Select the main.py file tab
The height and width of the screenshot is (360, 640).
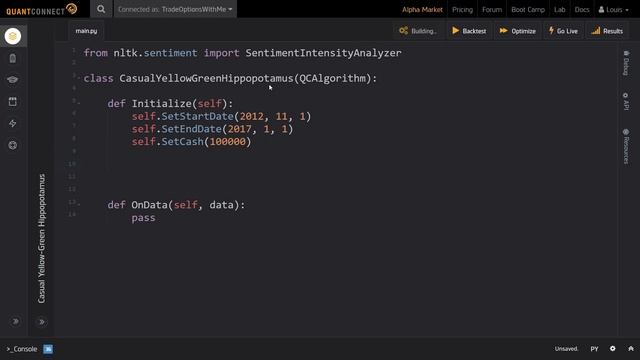[x=86, y=31]
